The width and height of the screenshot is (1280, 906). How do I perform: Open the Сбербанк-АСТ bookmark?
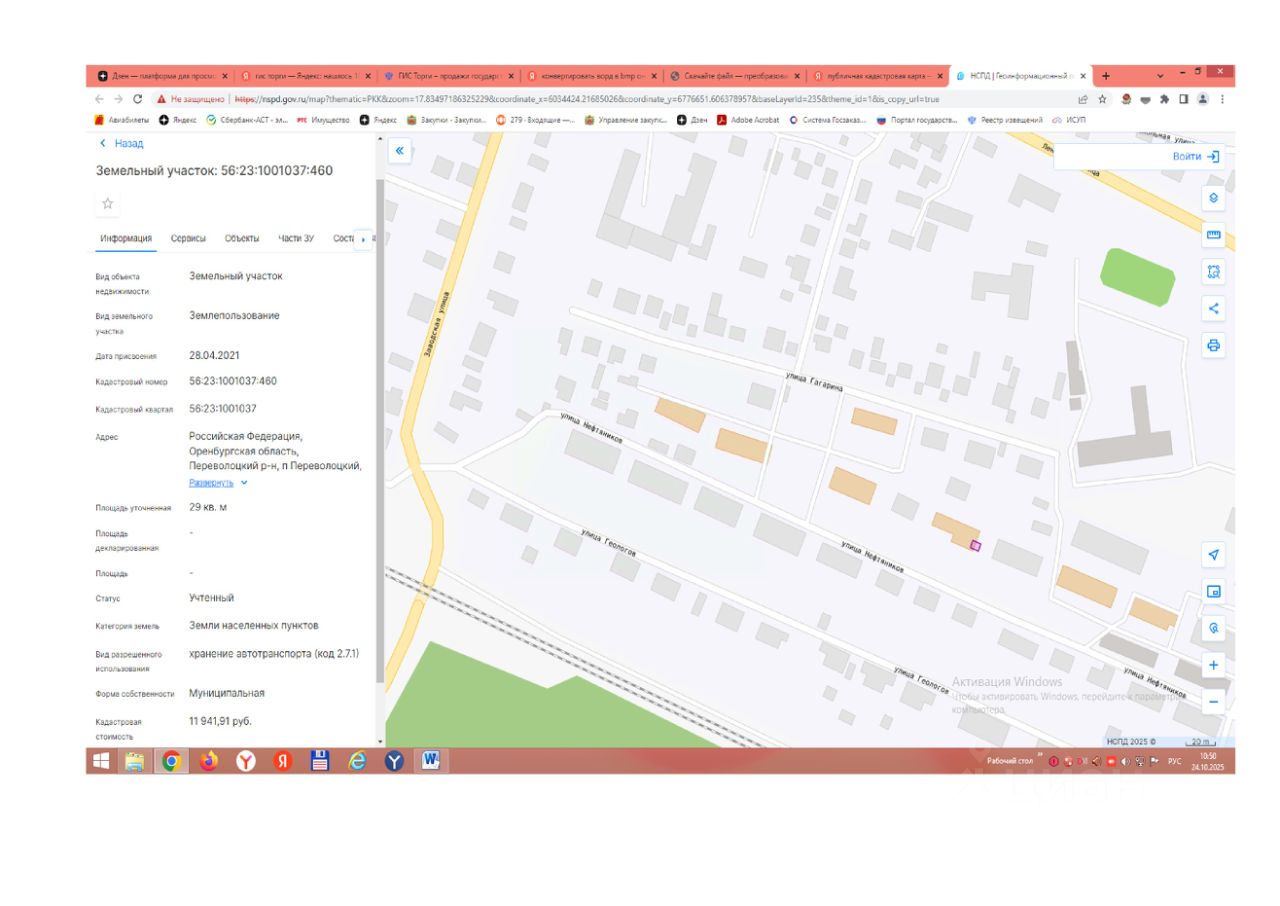(x=246, y=120)
